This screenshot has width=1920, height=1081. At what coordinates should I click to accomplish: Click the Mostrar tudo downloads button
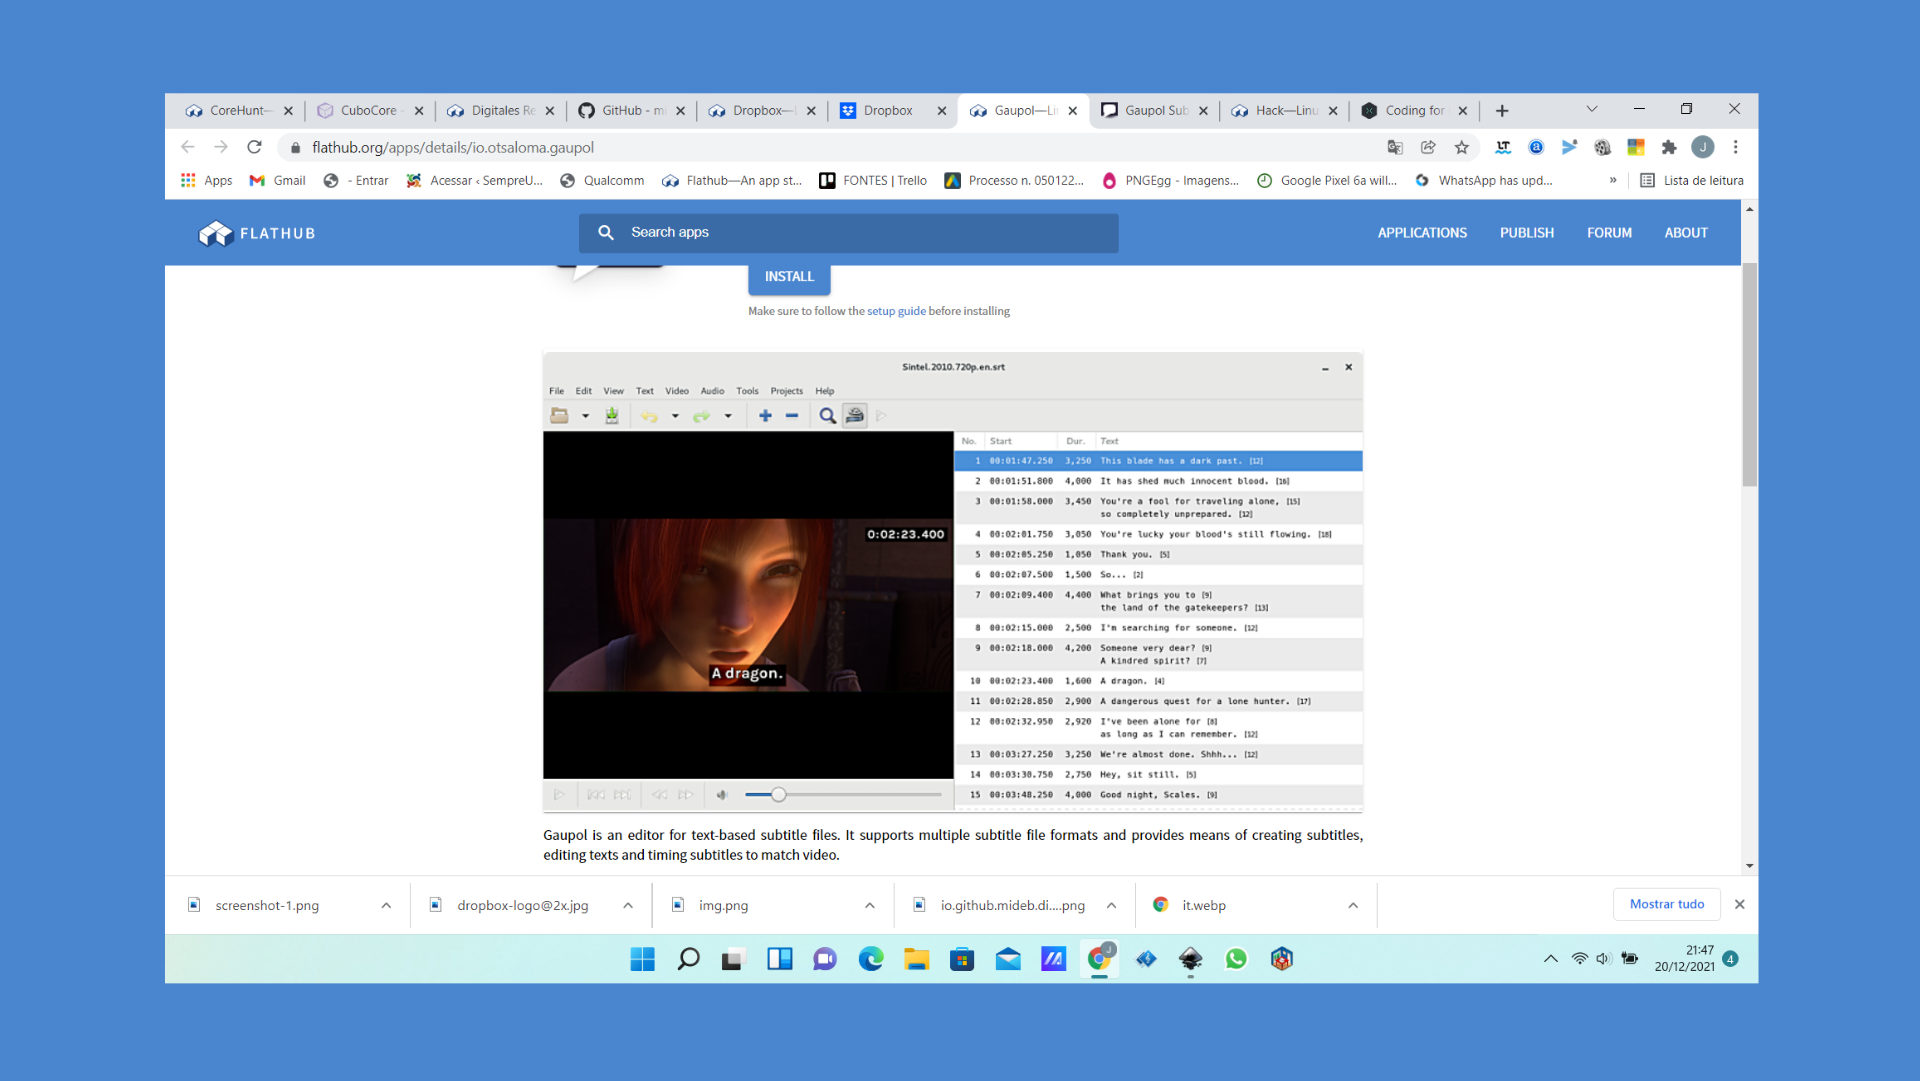coord(1666,904)
